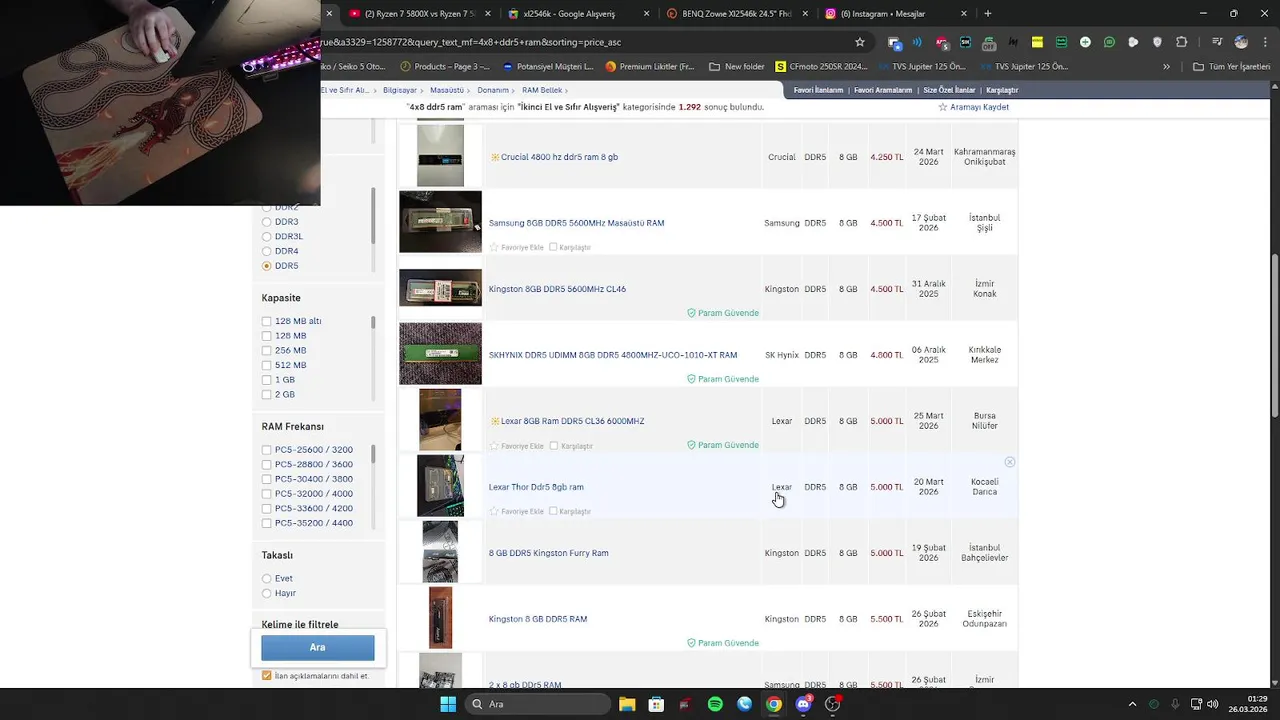This screenshot has height=720, width=1280.
Task: Open 8 GB DDR5 Kingston Furry Ram listing
Action: click(548, 553)
